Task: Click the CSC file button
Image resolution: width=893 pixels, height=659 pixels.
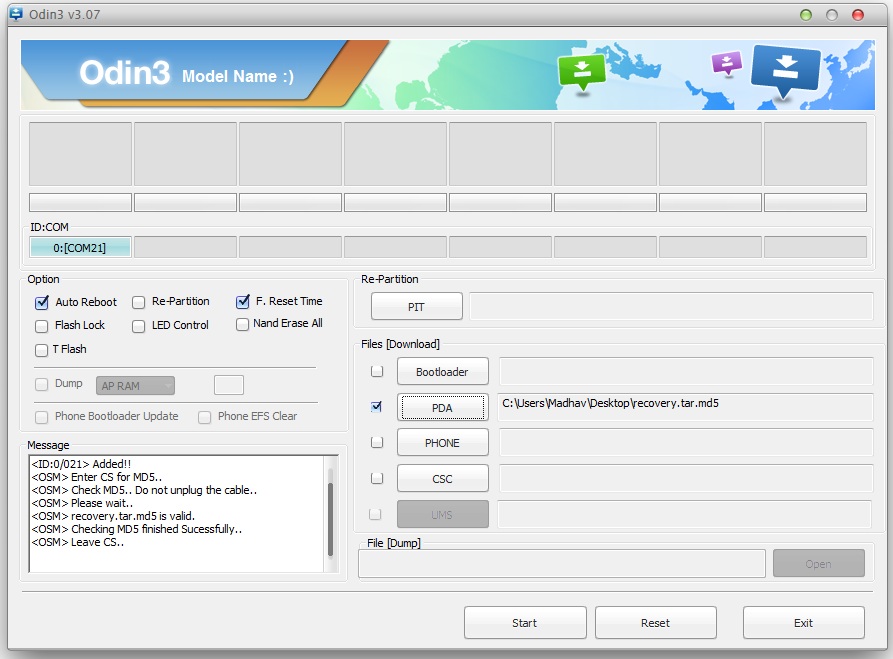Action: click(442, 478)
